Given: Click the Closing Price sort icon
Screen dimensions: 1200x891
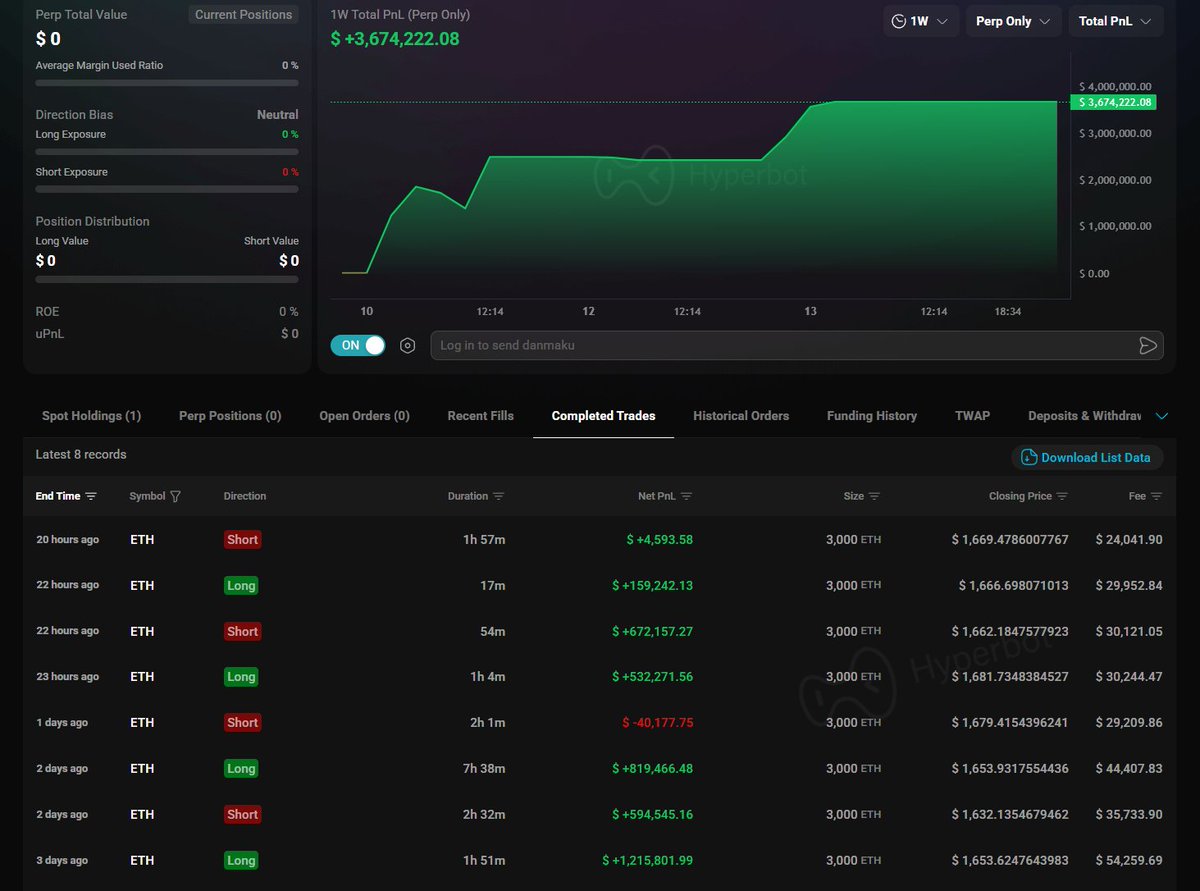Looking at the screenshot, I should (x=1062, y=496).
